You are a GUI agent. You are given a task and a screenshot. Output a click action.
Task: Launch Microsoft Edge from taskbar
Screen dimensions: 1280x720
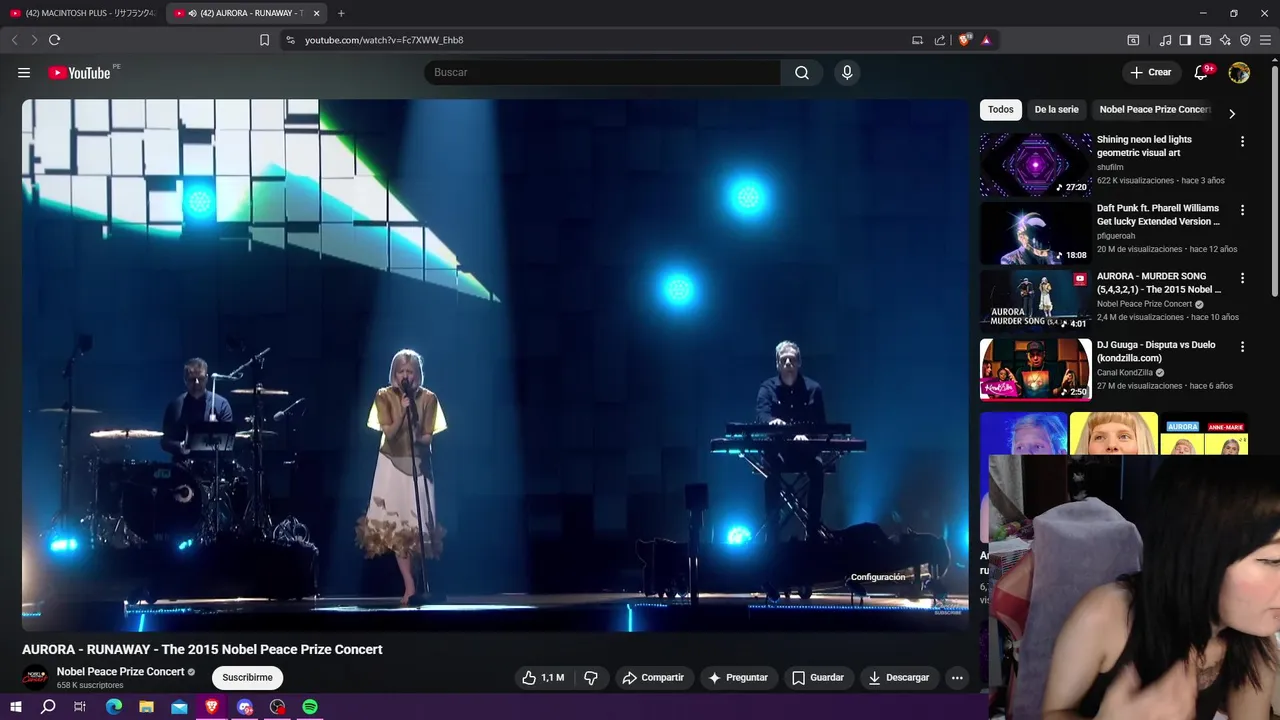click(x=114, y=706)
